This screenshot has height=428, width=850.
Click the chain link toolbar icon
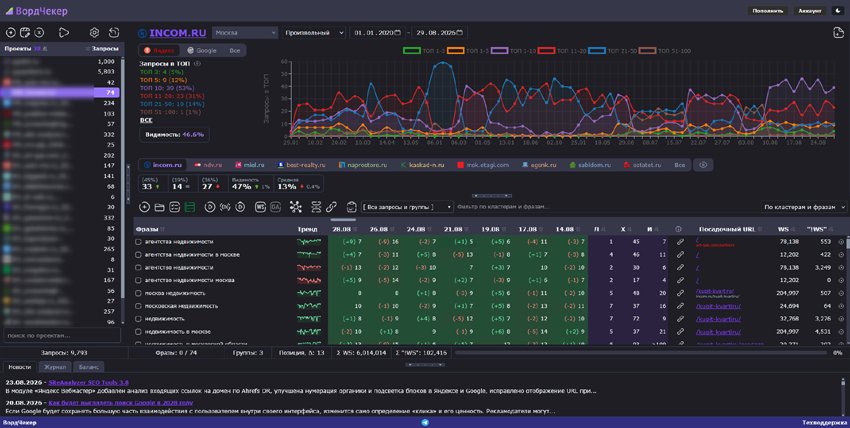click(x=331, y=207)
